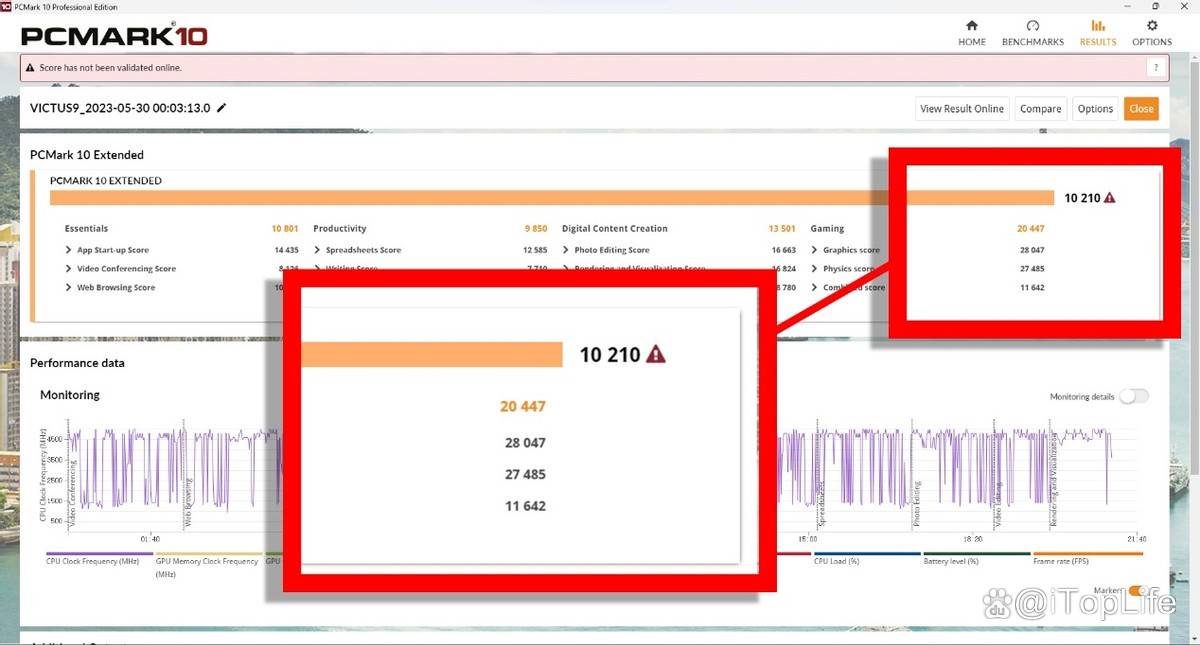Click the pencil icon to rename the result

click(x=222, y=108)
